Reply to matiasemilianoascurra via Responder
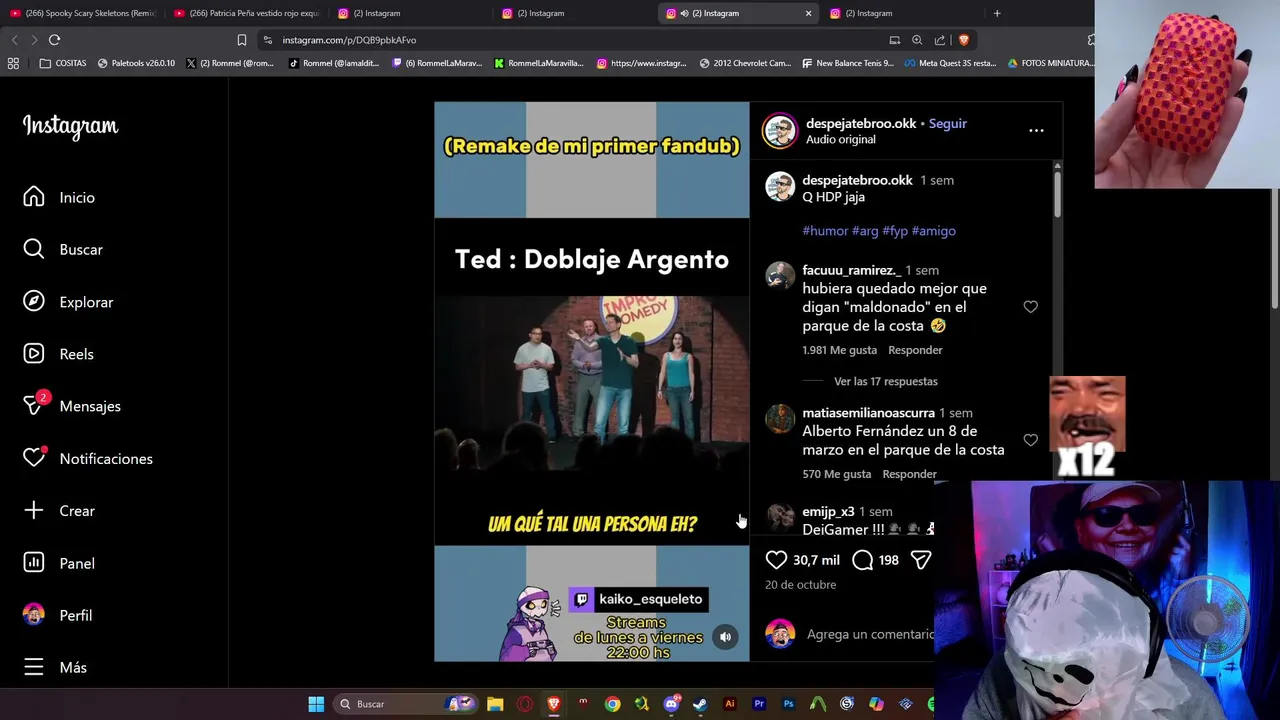Screen dimensions: 1280x720 pyautogui.click(x=909, y=474)
